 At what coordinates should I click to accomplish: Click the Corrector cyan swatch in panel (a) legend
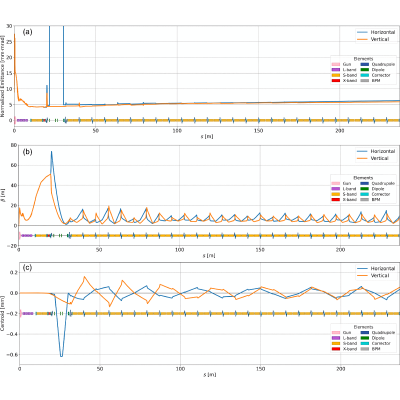[365, 75]
